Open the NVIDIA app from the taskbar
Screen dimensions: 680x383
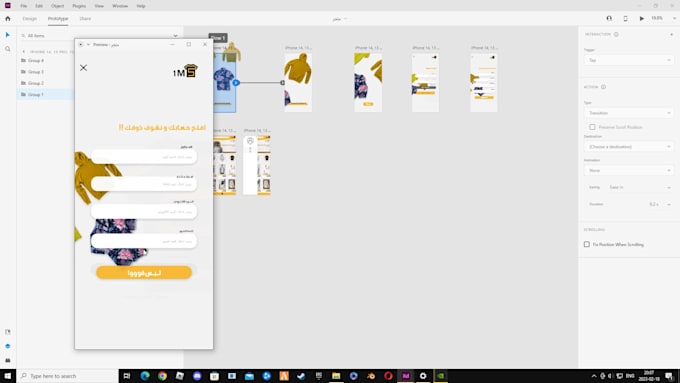tap(441, 376)
